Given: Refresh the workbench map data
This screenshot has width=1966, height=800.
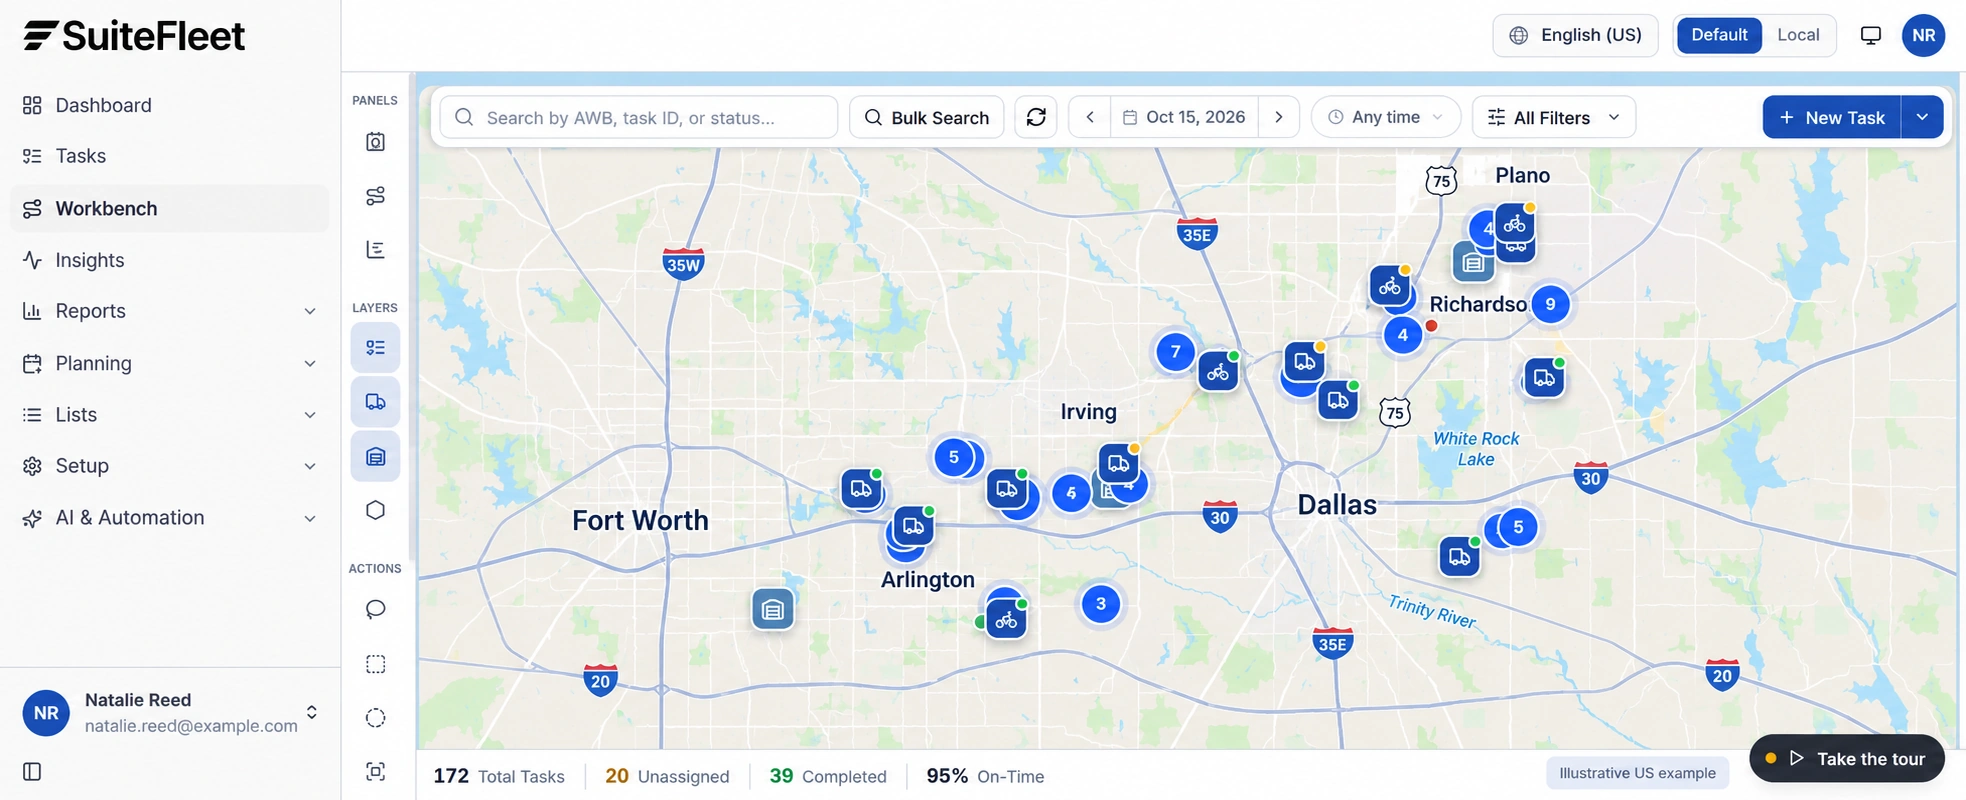Looking at the screenshot, I should click(1036, 117).
